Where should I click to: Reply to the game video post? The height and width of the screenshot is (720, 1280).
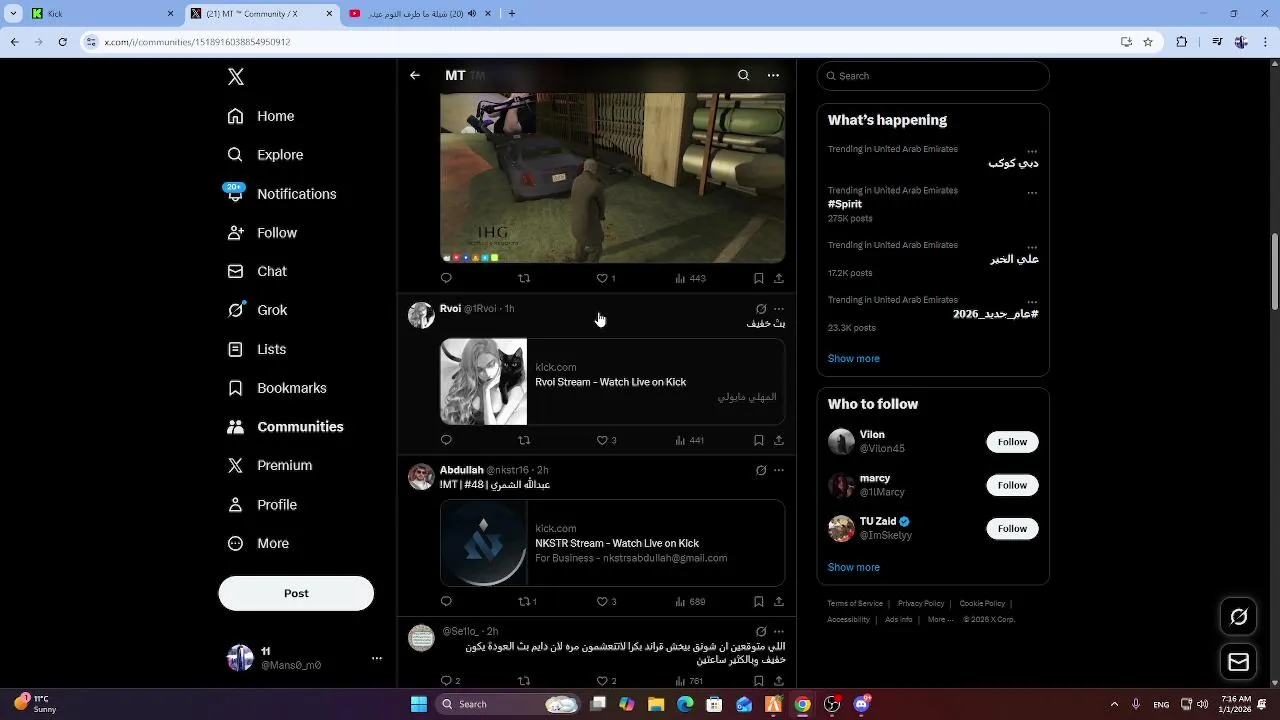pyautogui.click(x=446, y=279)
